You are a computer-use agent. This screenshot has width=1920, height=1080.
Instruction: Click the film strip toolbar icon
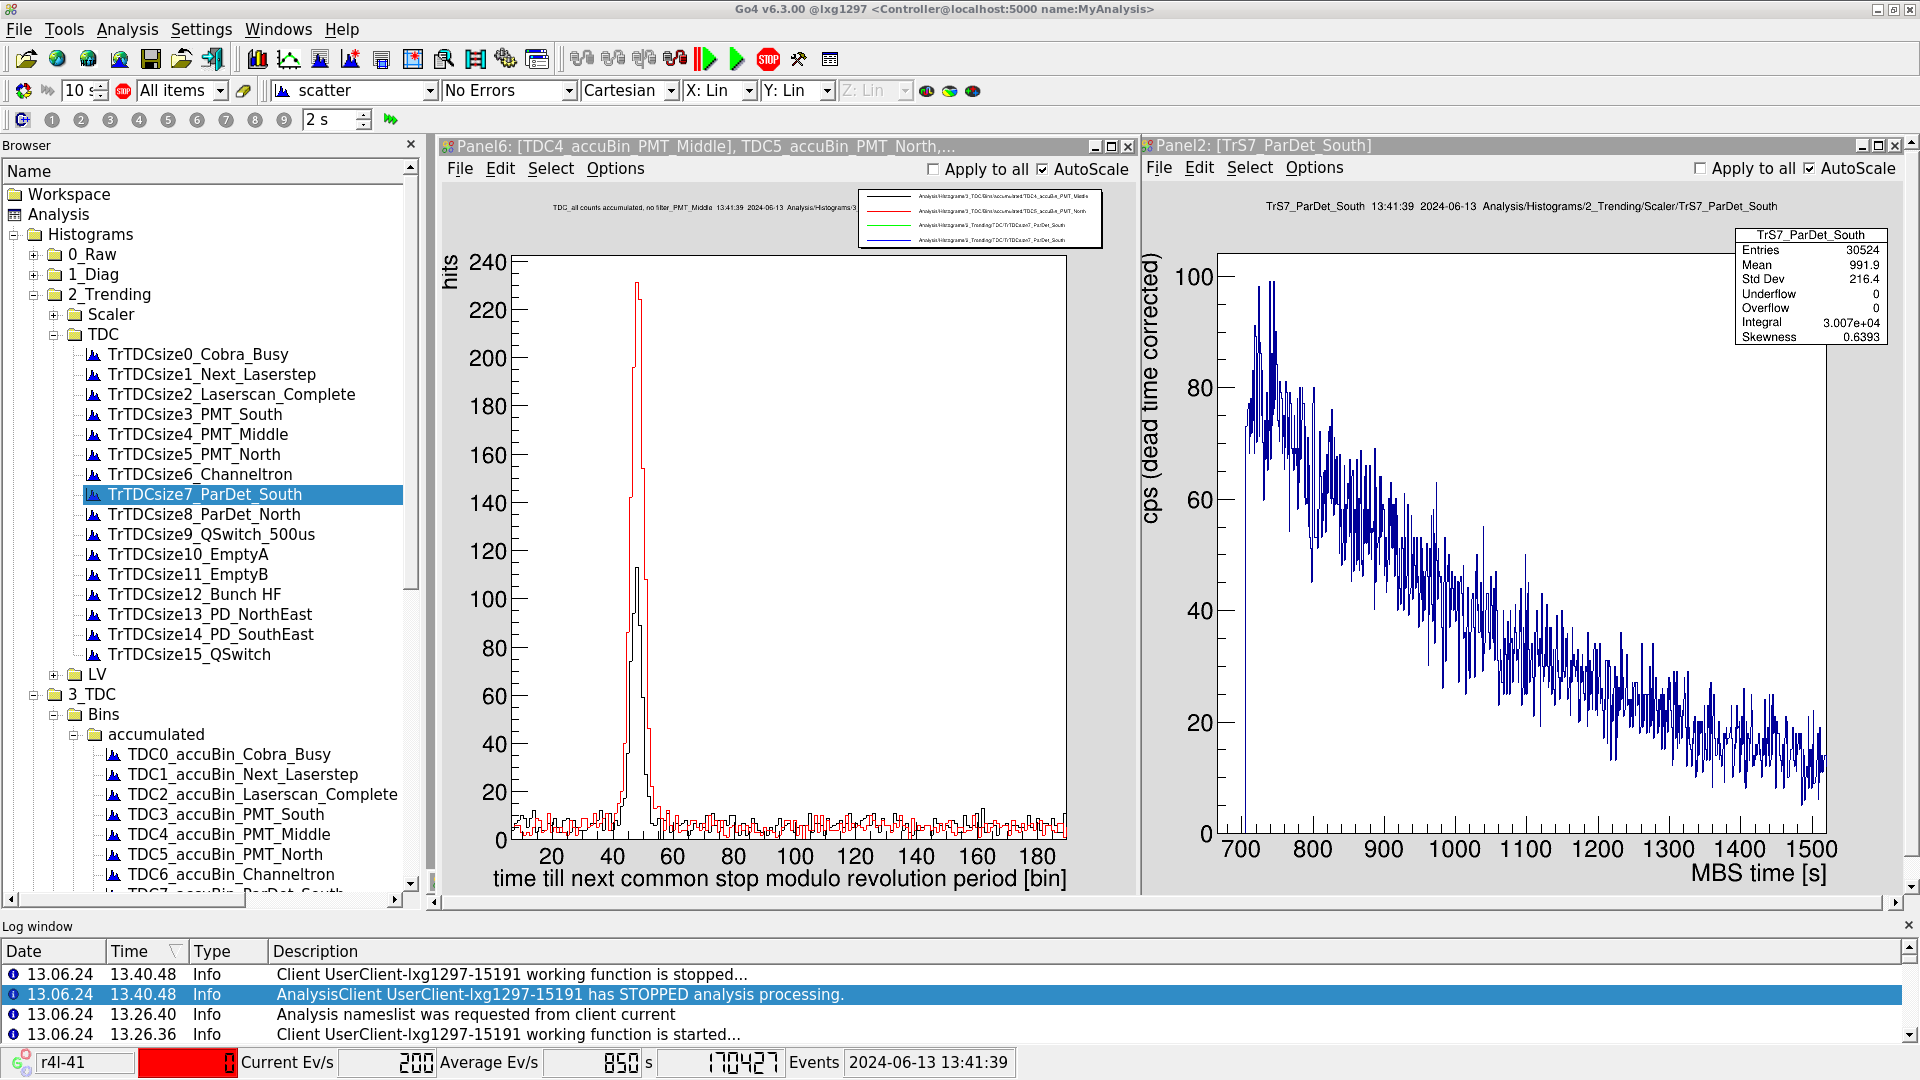pos(474,60)
